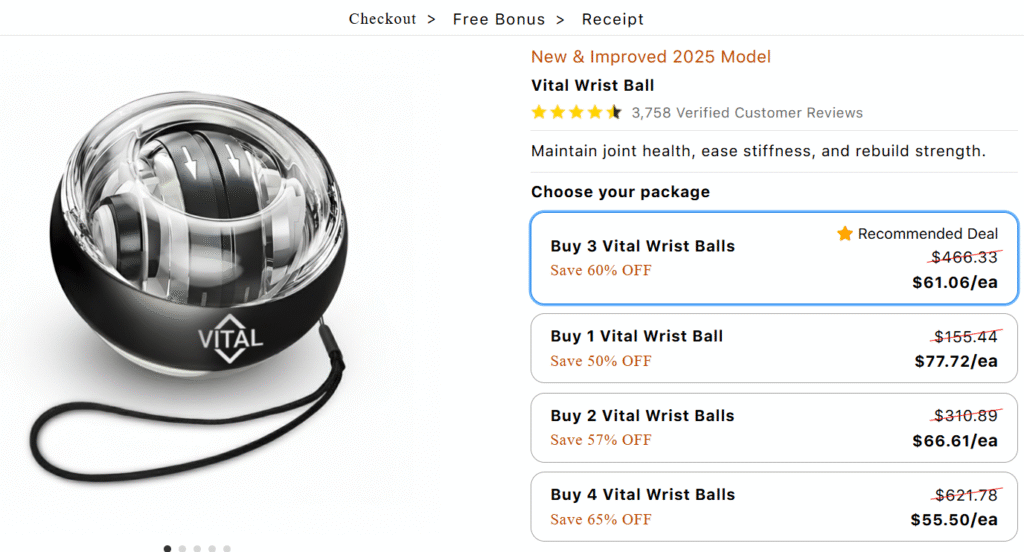The image size is (1024, 552).
Task: Go to the second image carousel dot
Action: (x=182, y=548)
